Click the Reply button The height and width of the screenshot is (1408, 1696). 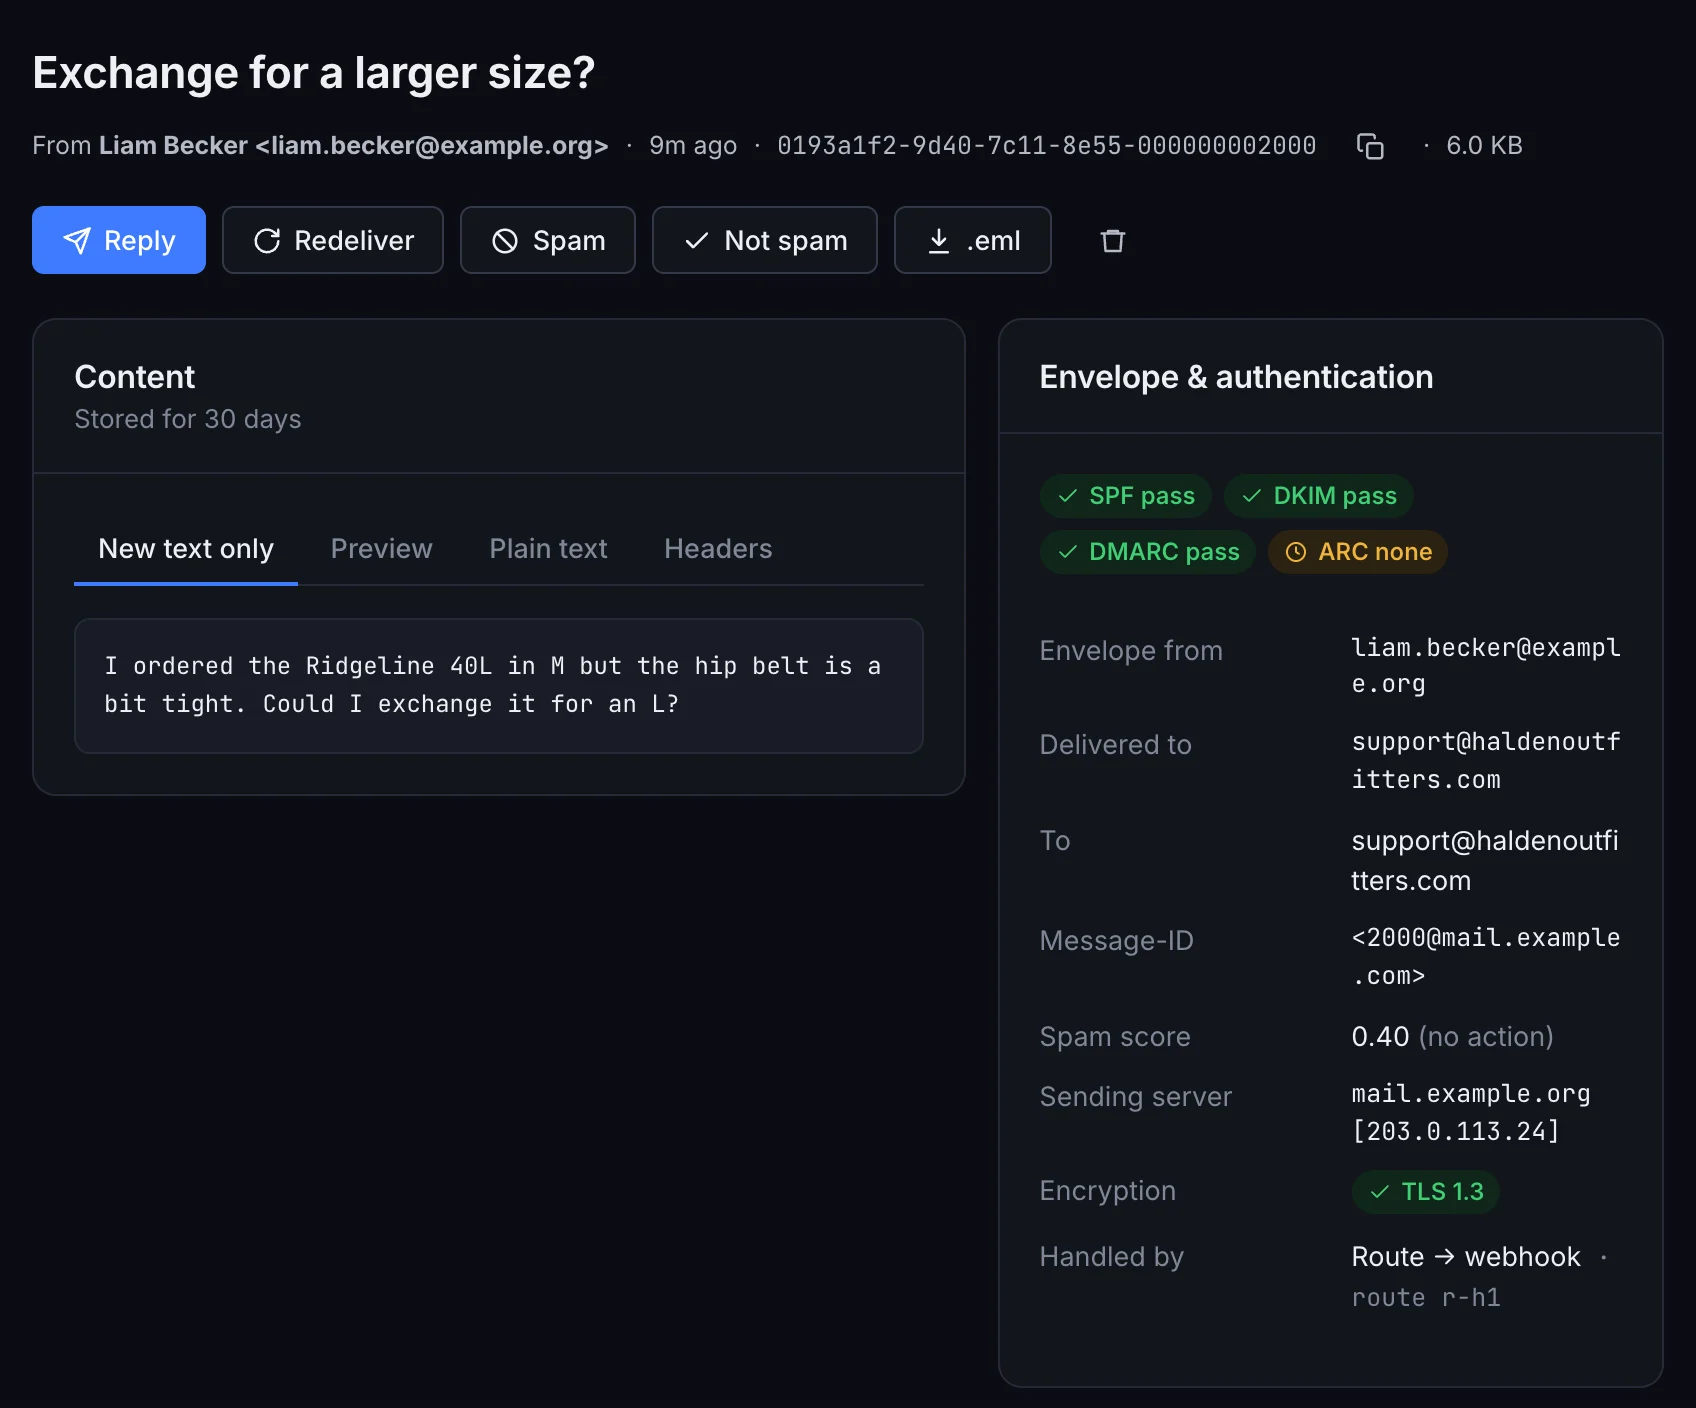pos(119,240)
